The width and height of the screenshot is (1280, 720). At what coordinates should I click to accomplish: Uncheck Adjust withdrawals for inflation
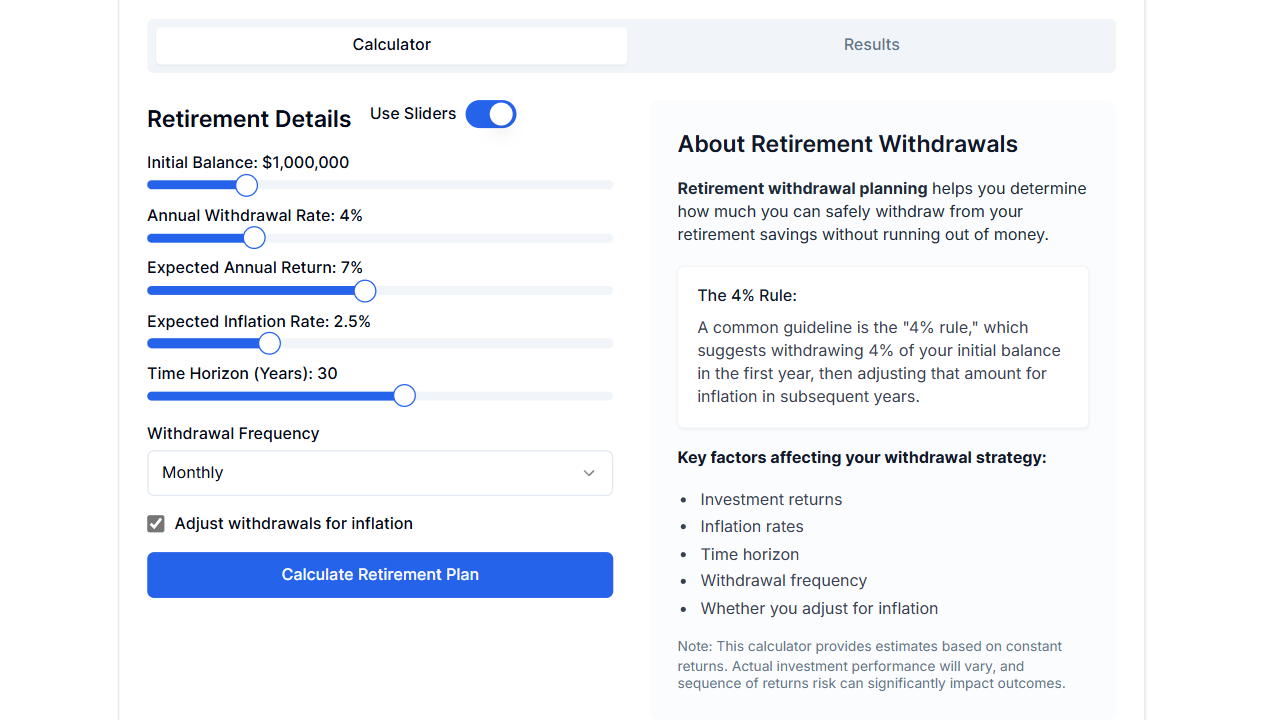click(x=156, y=523)
